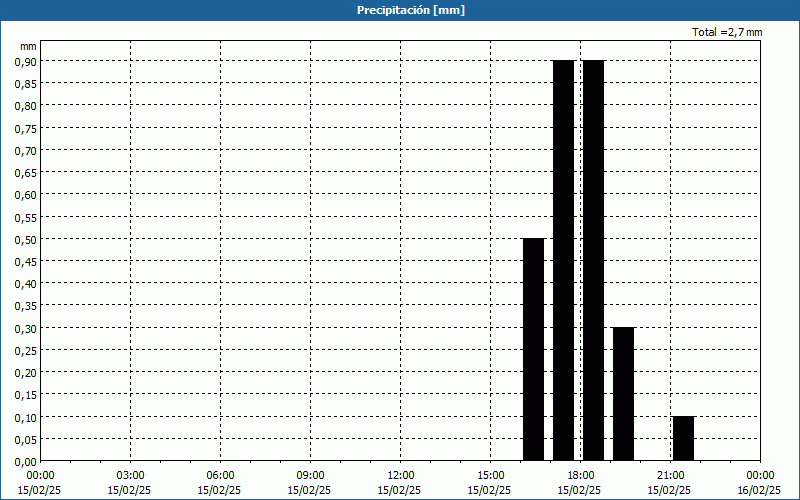Click the 21:00 time axis label
This screenshot has height=500, width=800.
tap(670, 476)
